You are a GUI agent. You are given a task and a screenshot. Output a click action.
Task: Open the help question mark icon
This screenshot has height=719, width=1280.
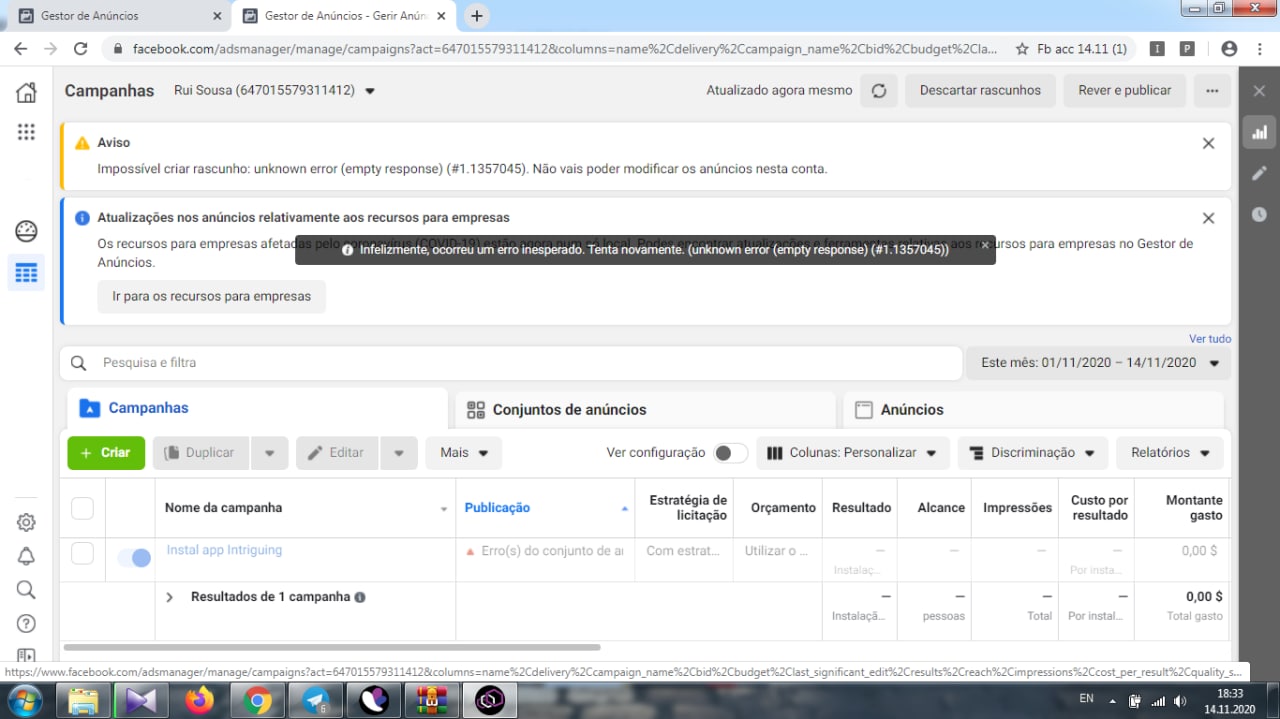[x=26, y=623]
